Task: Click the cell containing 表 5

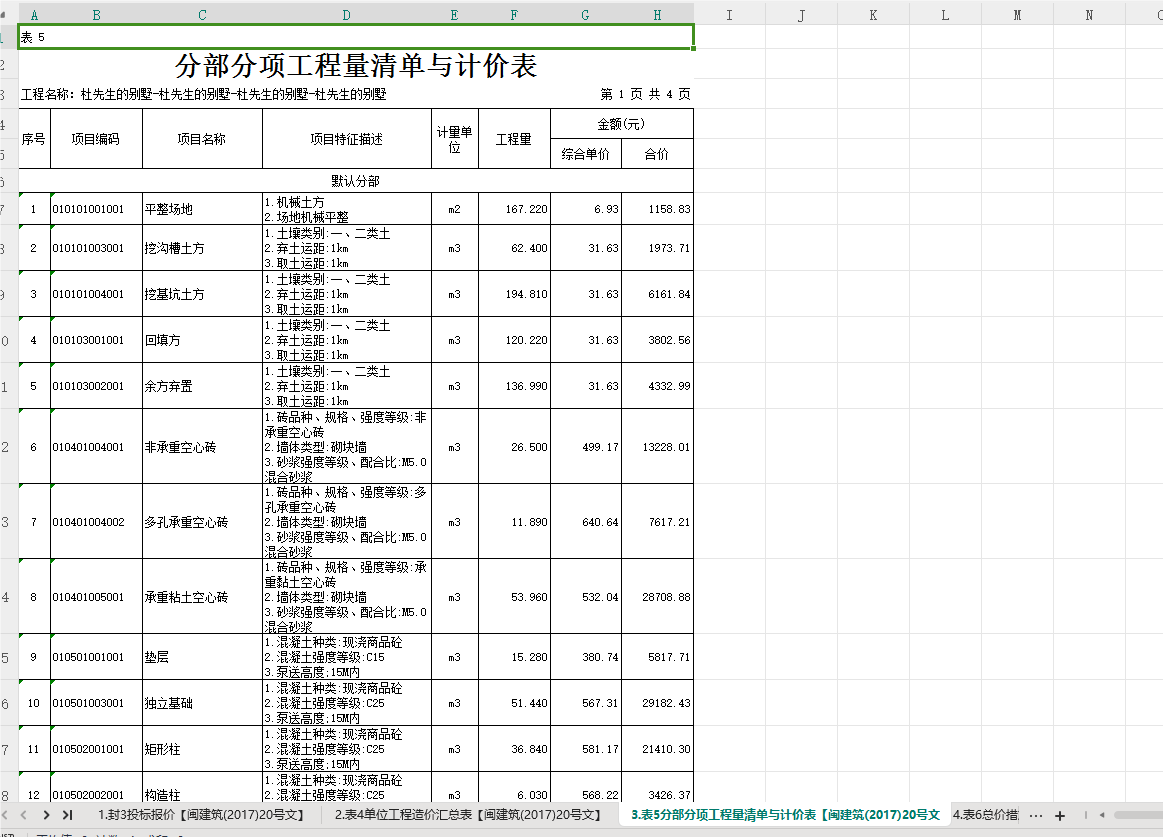Action: tap(356, 37)
